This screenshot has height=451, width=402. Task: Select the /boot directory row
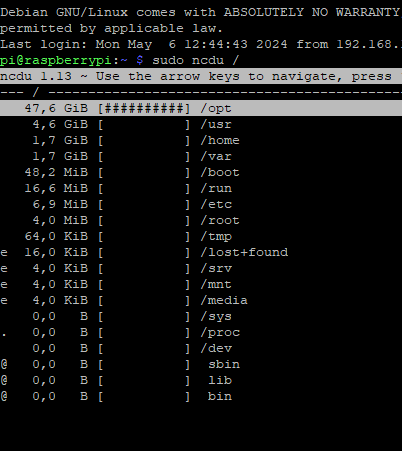tap(201, 172)
